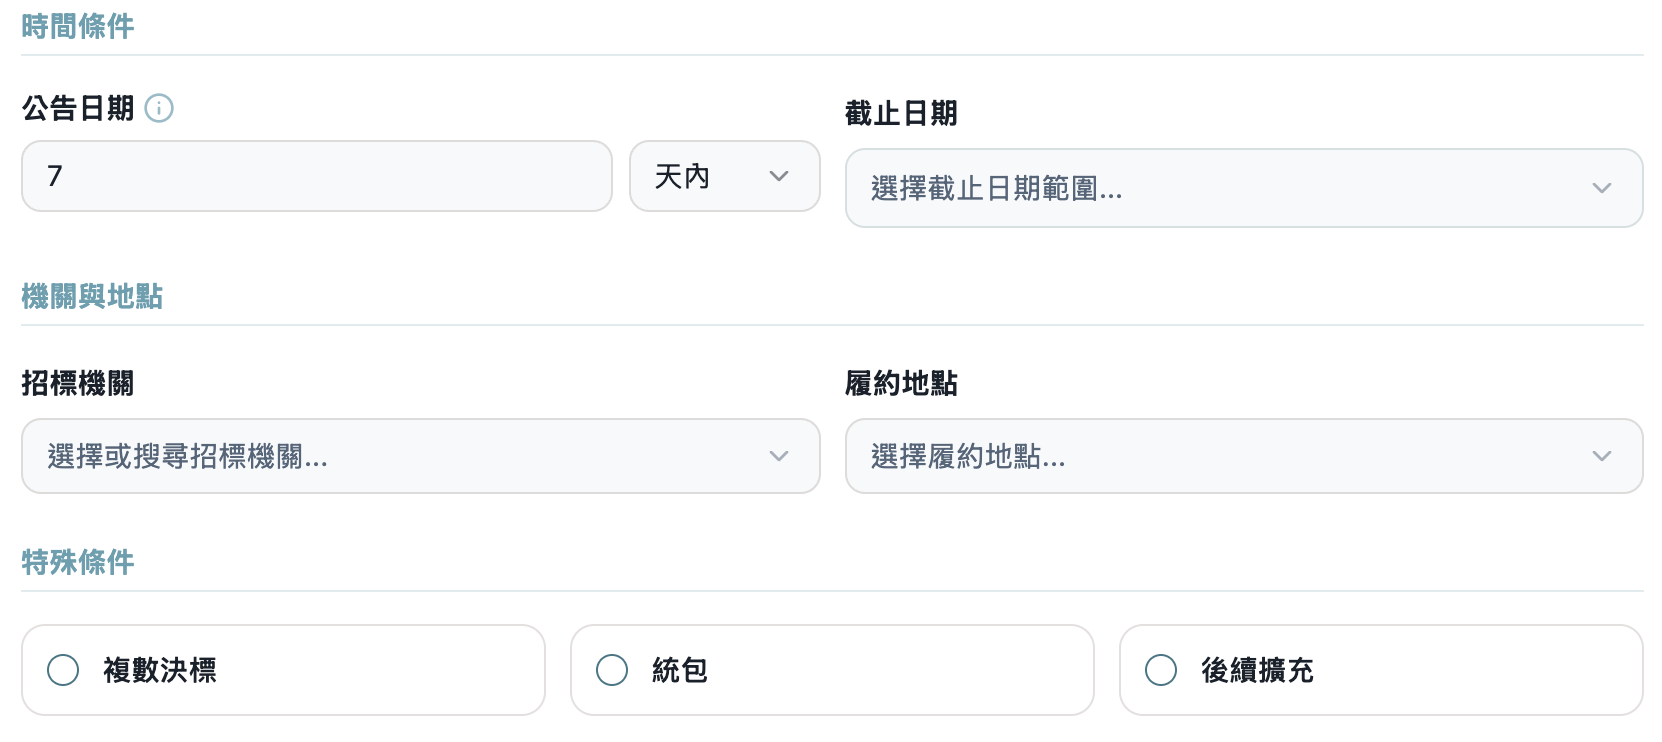This screenshot has width=1662, height=742.
Task: Focus the 公告日期 number field showing 7
Action: tap(316, 176)
